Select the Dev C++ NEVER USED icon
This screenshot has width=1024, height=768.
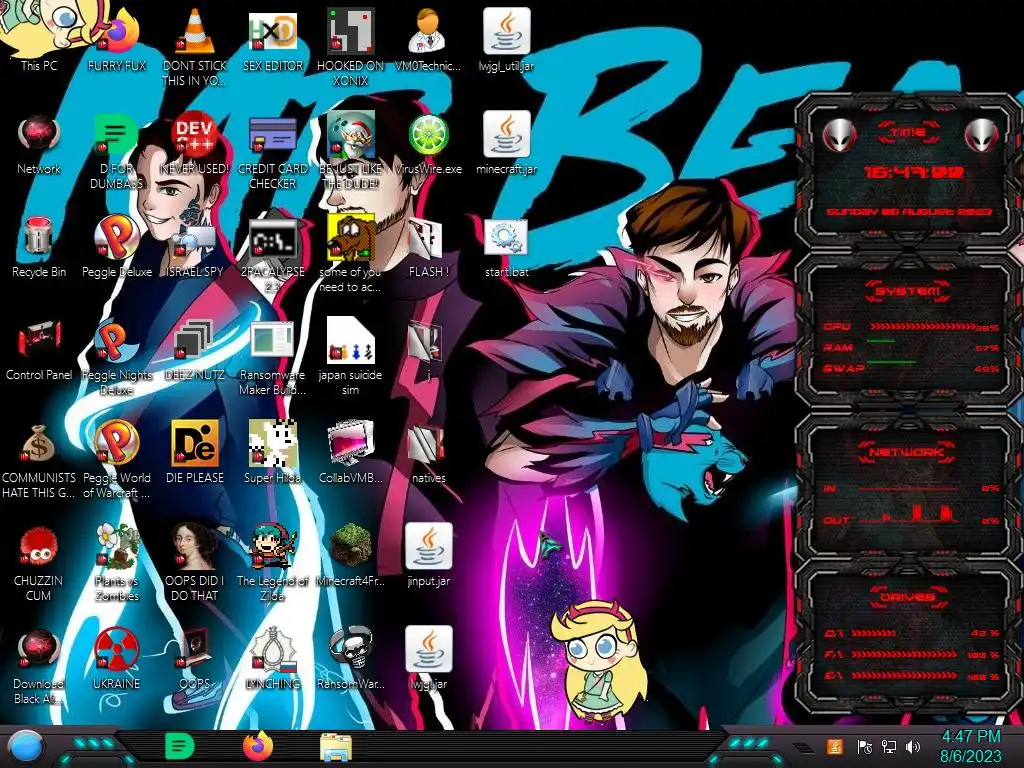195,134
